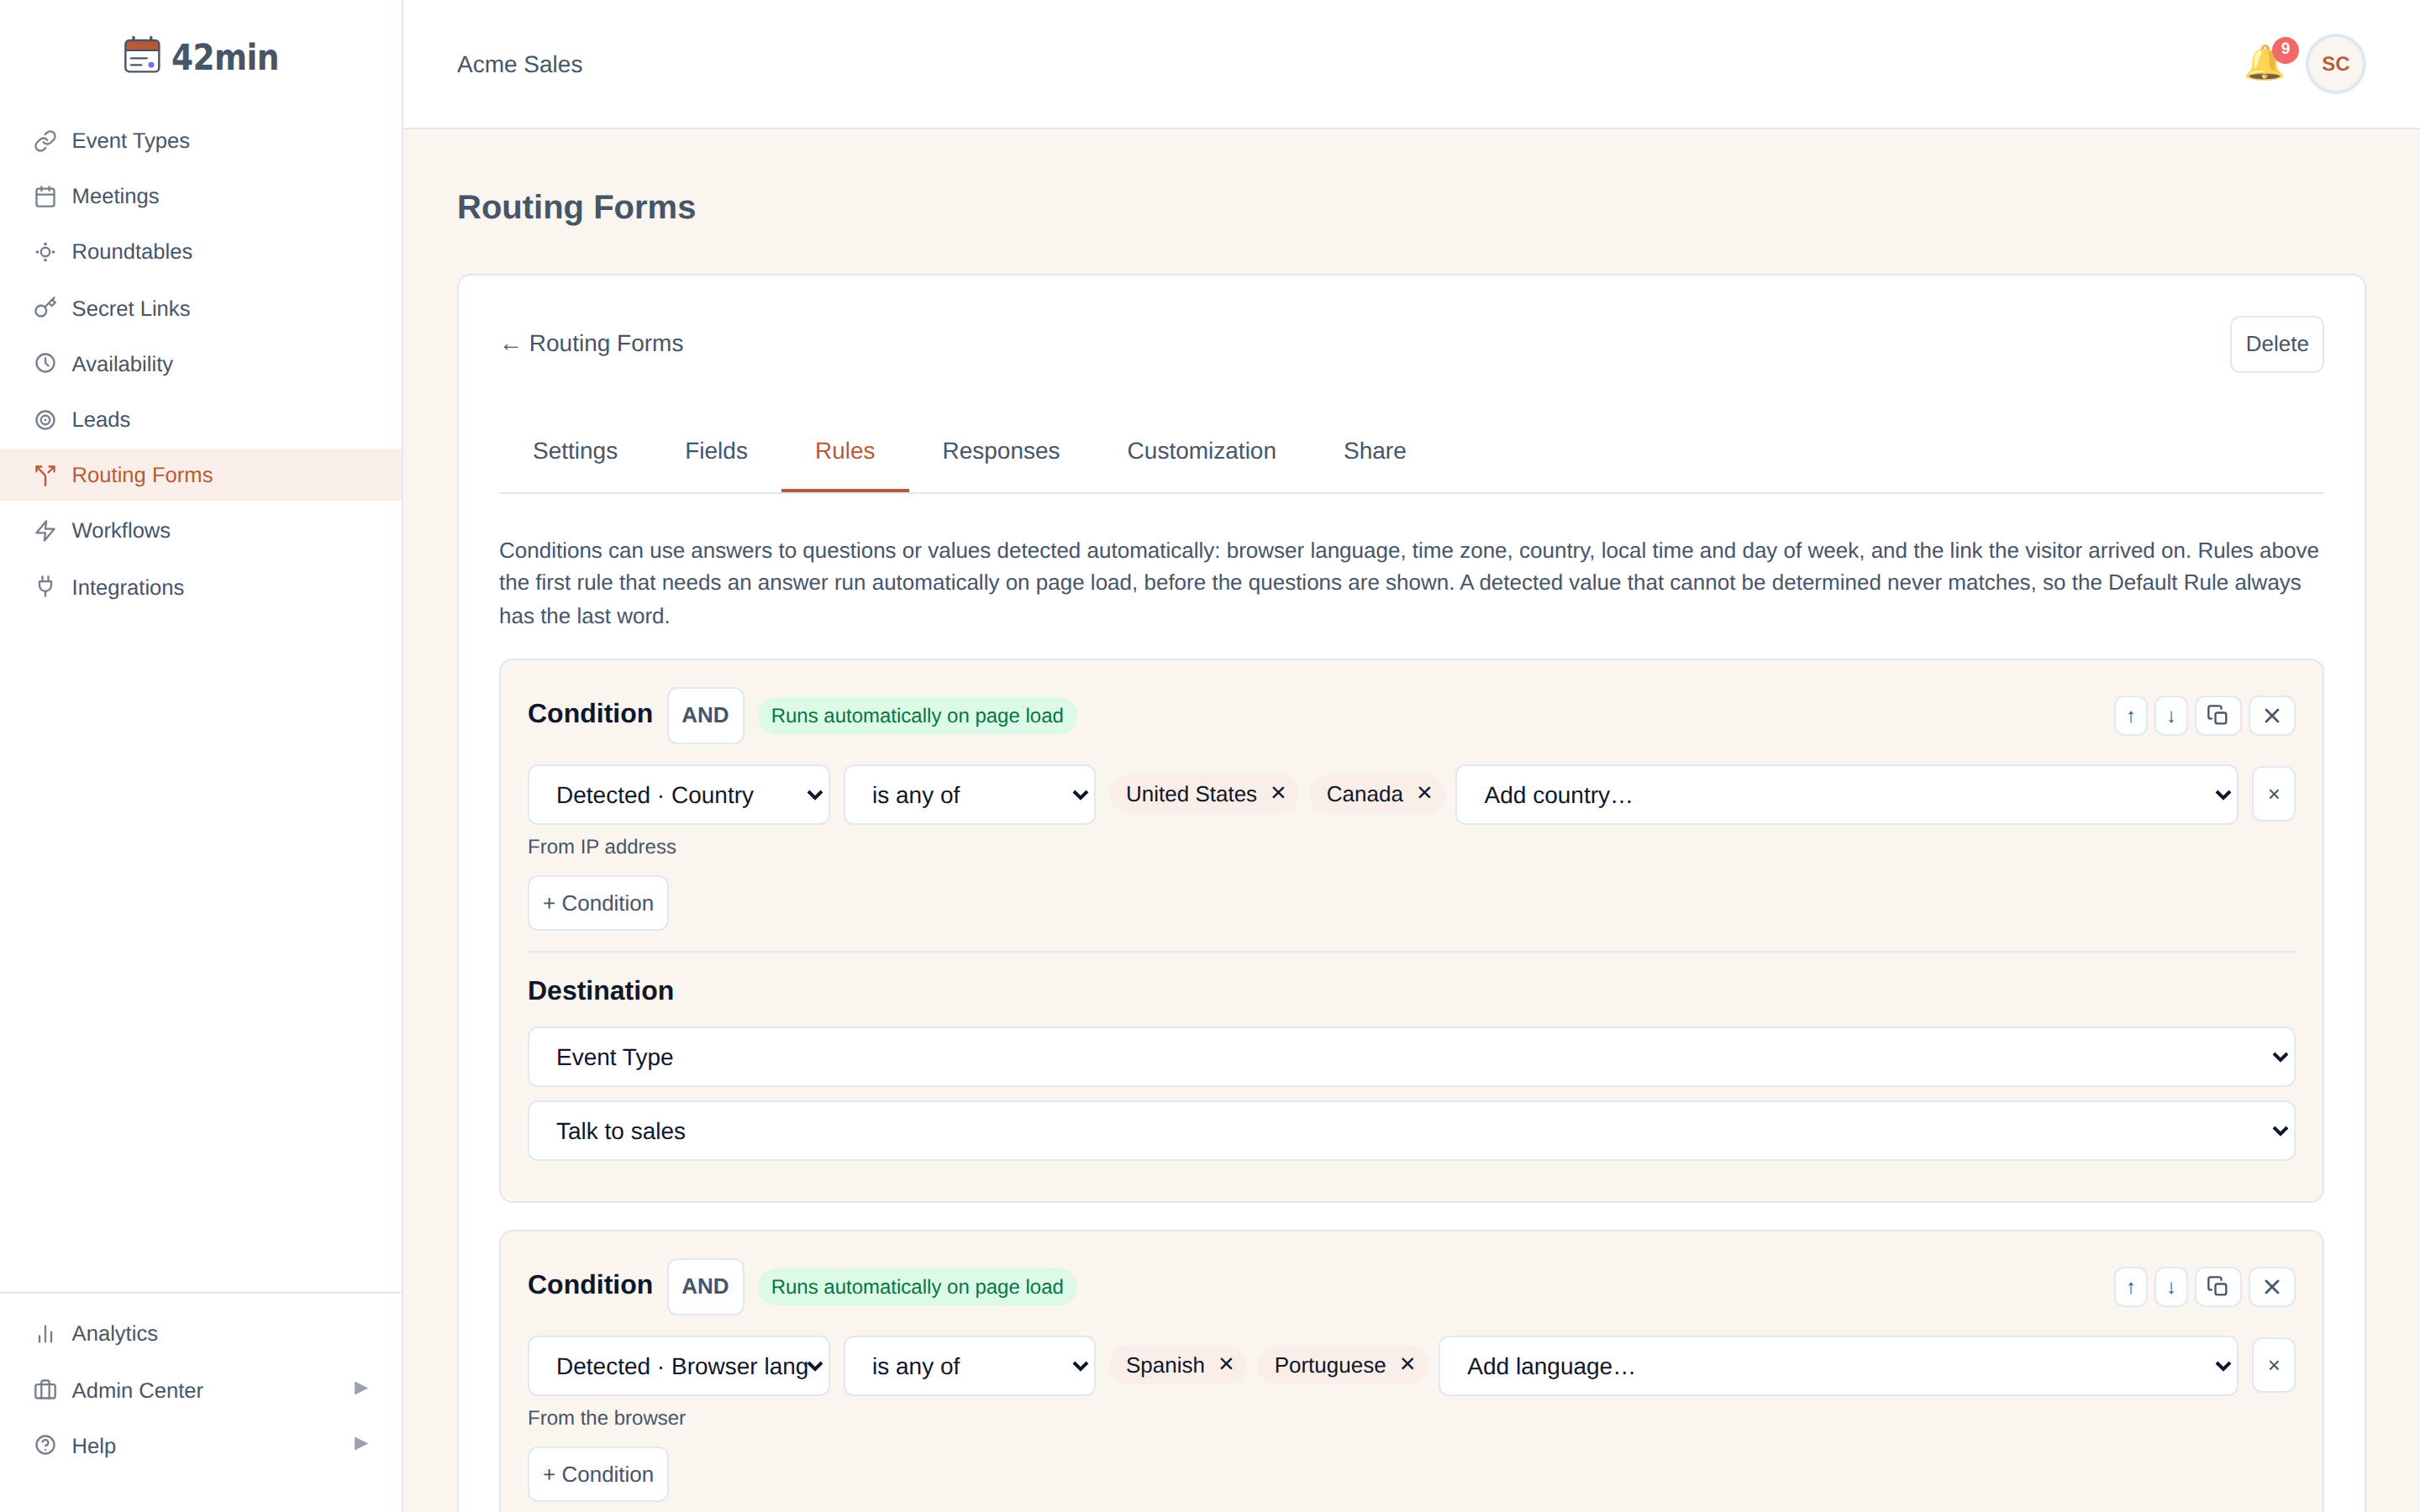Image resolution: width=2420 pixels, height=1512 pixels.
Task: Open the language rule operator dropdown
Action: click(969, 1366)
